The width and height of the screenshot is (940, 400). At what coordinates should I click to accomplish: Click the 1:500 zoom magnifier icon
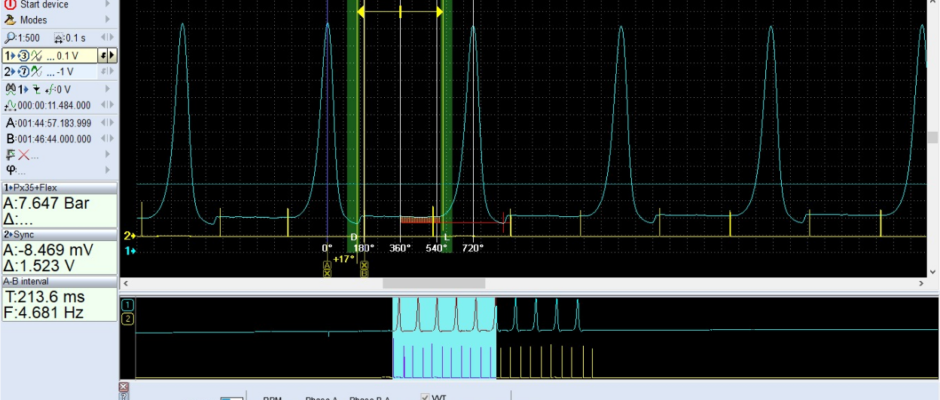(x=10, y=37)
